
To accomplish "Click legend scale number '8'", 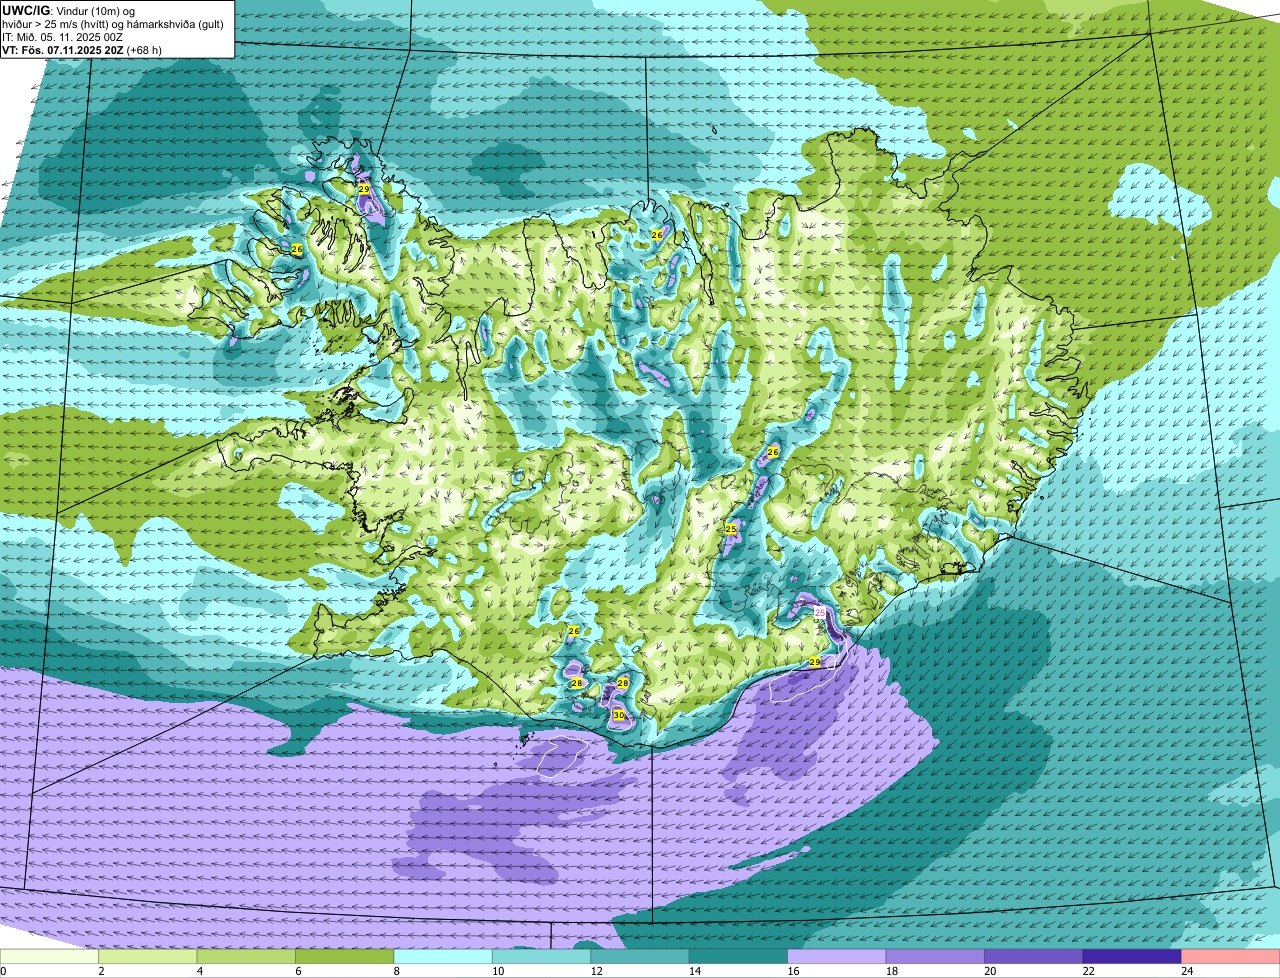I will pyautogui.click(x=396, y=971).
